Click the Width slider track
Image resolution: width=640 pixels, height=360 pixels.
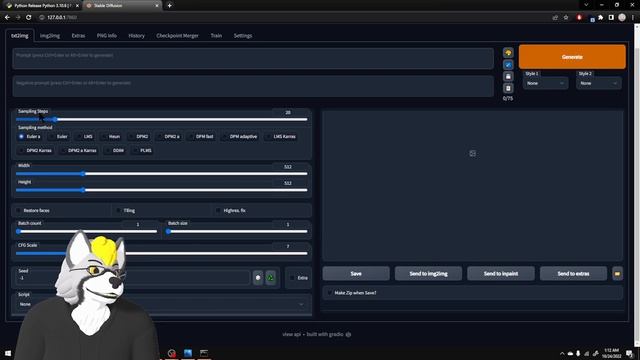click(x=162, y=174)
